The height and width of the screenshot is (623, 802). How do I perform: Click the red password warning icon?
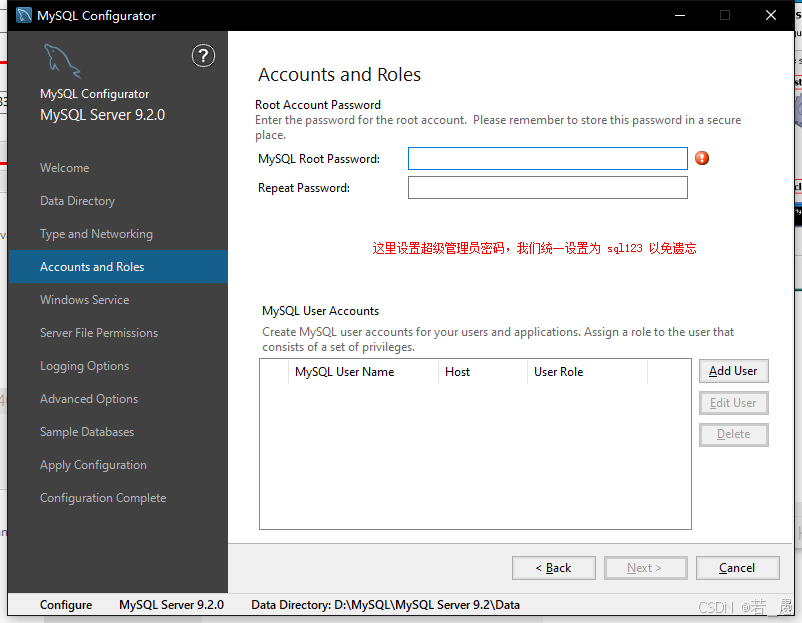click(x=702, y=158)
